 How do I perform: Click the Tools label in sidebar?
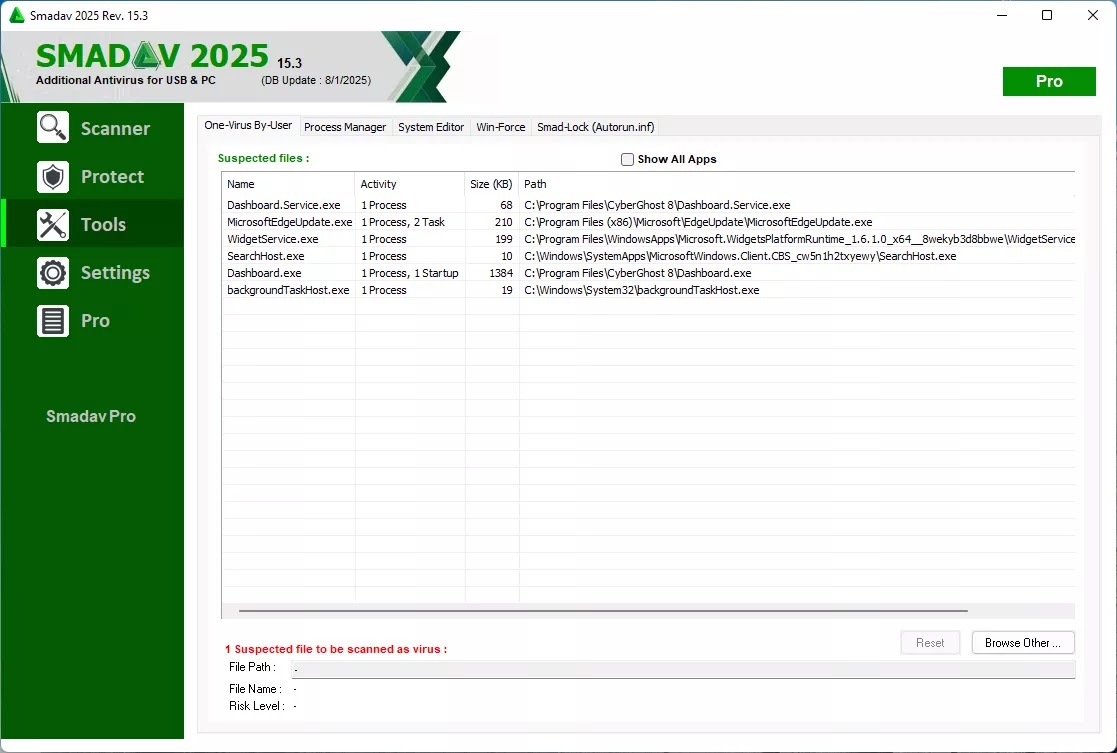tap(103, 224)
